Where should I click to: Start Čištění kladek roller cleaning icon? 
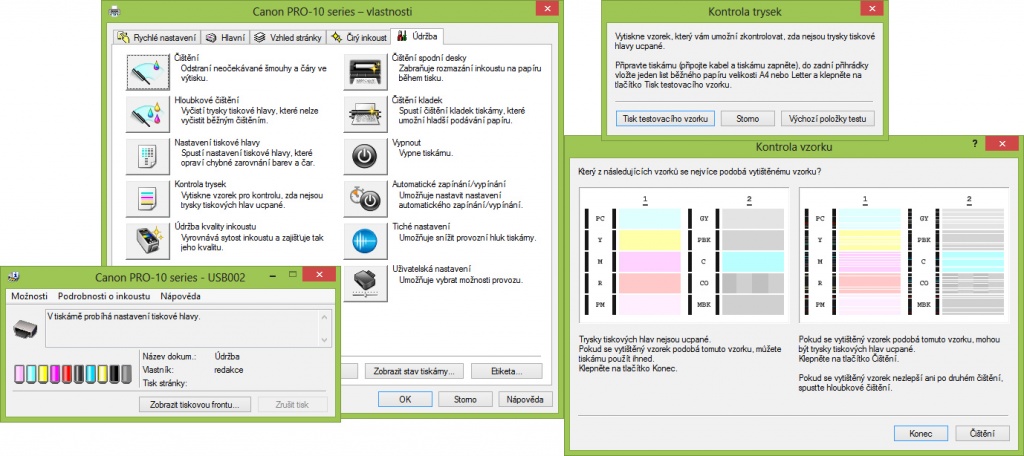point(365,114)
